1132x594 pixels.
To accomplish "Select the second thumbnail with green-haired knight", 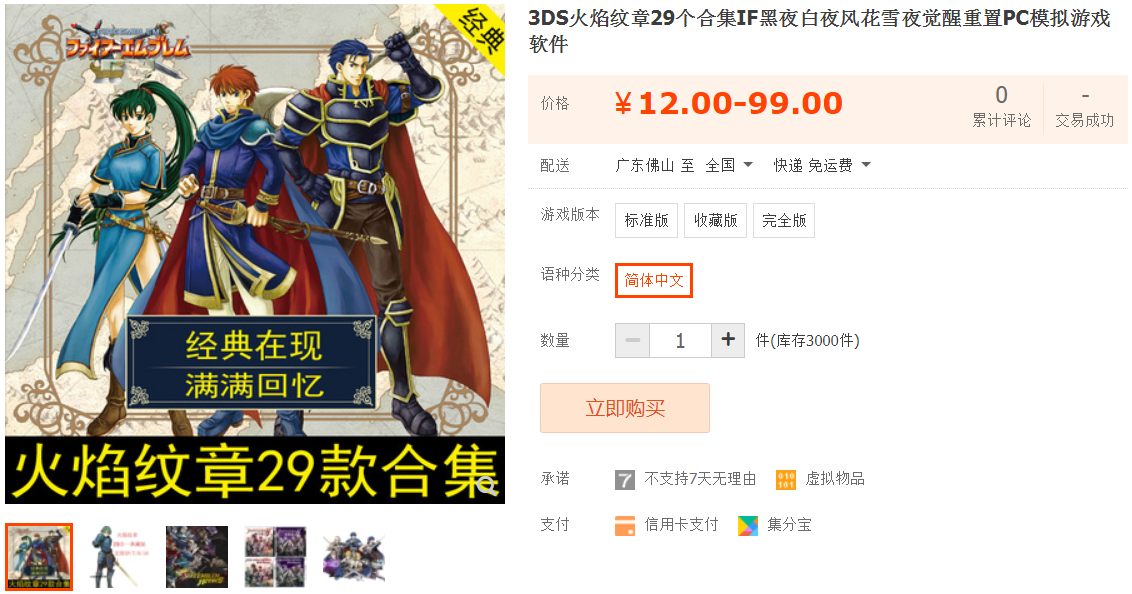I will (118, 556).
